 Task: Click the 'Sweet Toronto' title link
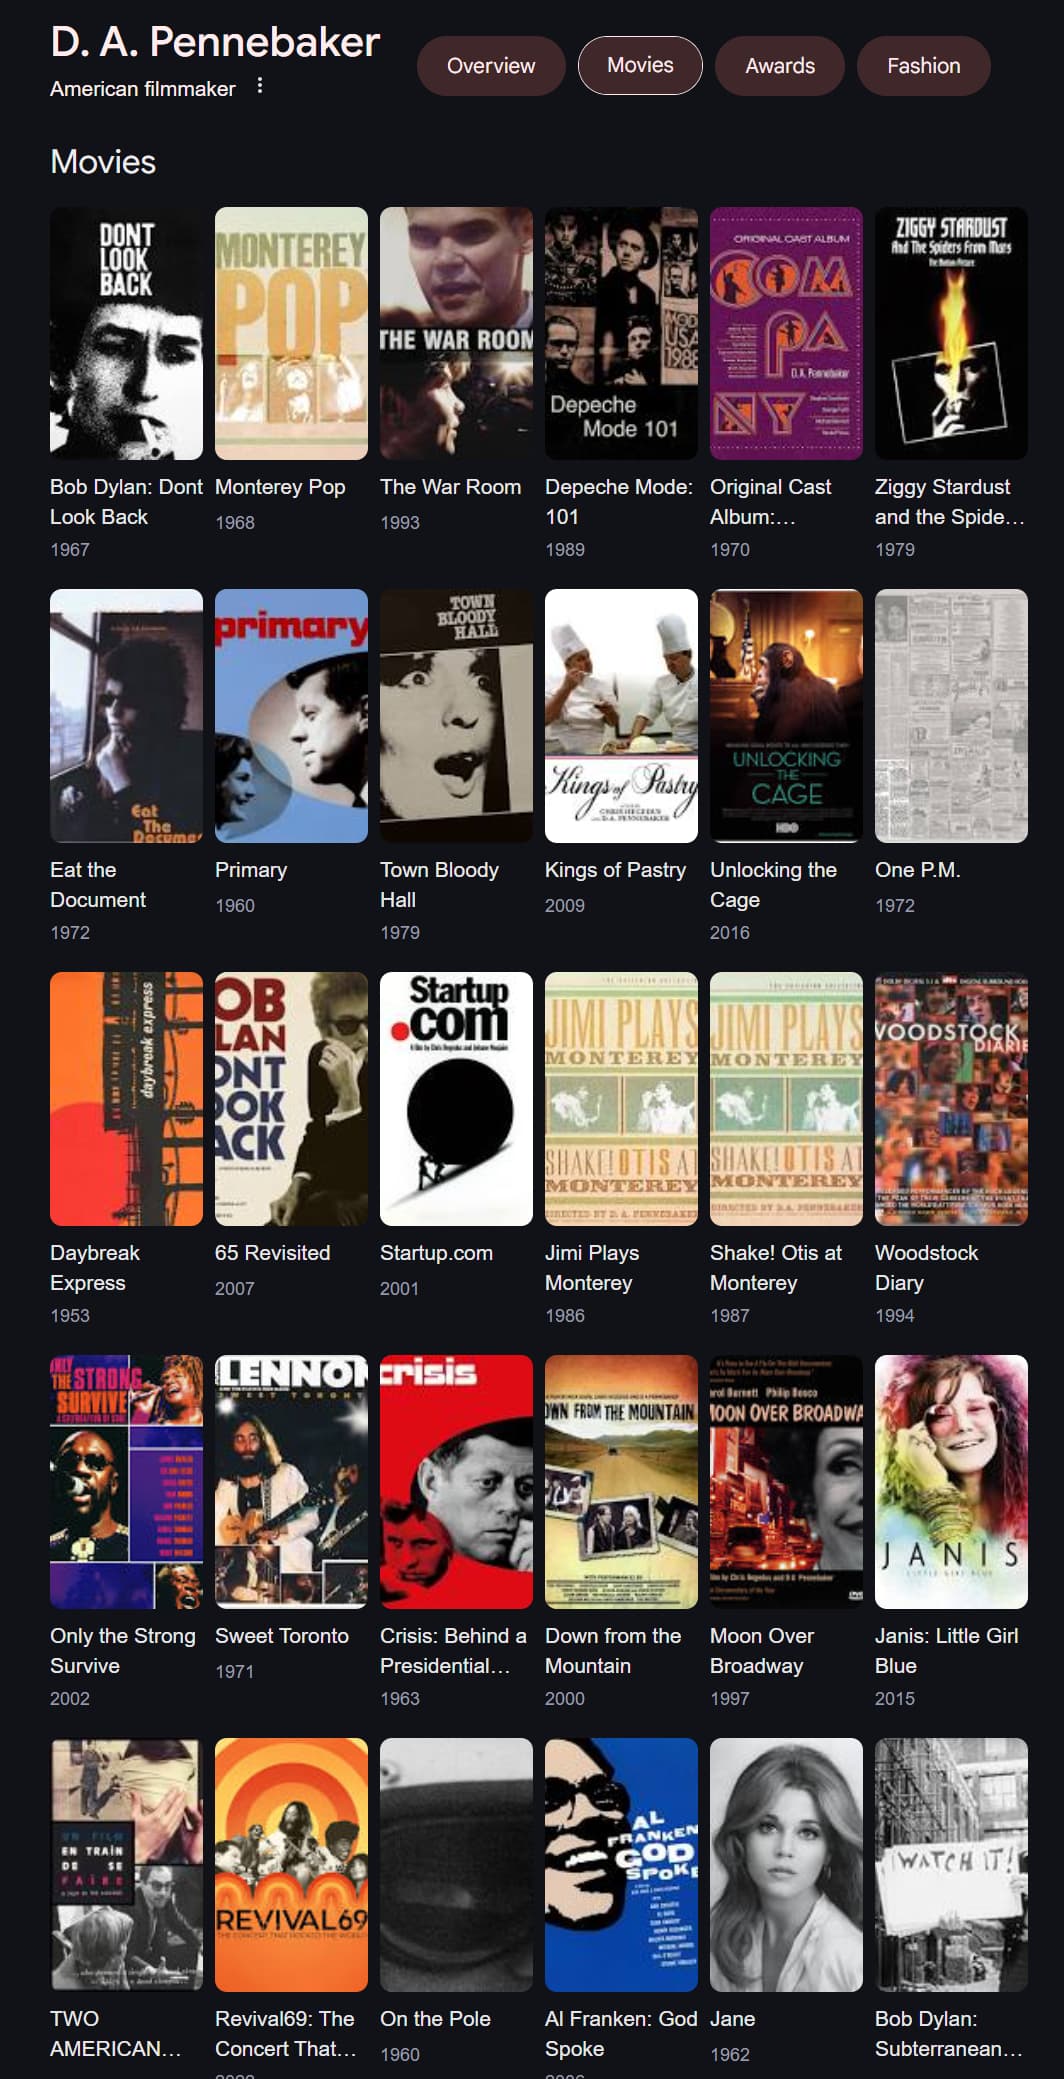pyautogui.click(x=282, y=1636)
